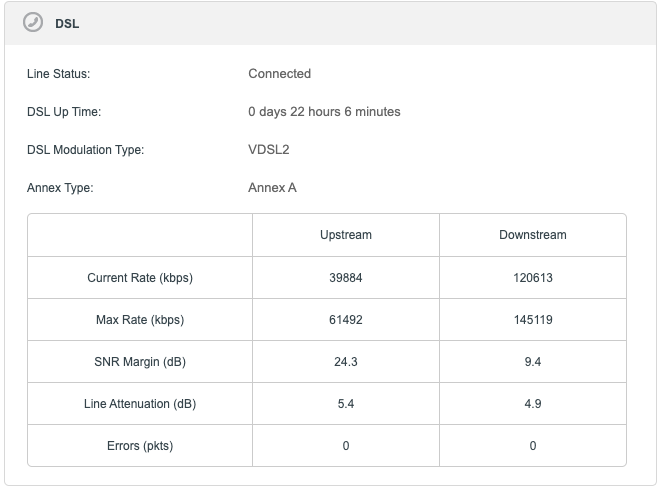663x490 pixels.
Task: Click the DSL section header title
Action: (x=67, y=23)
